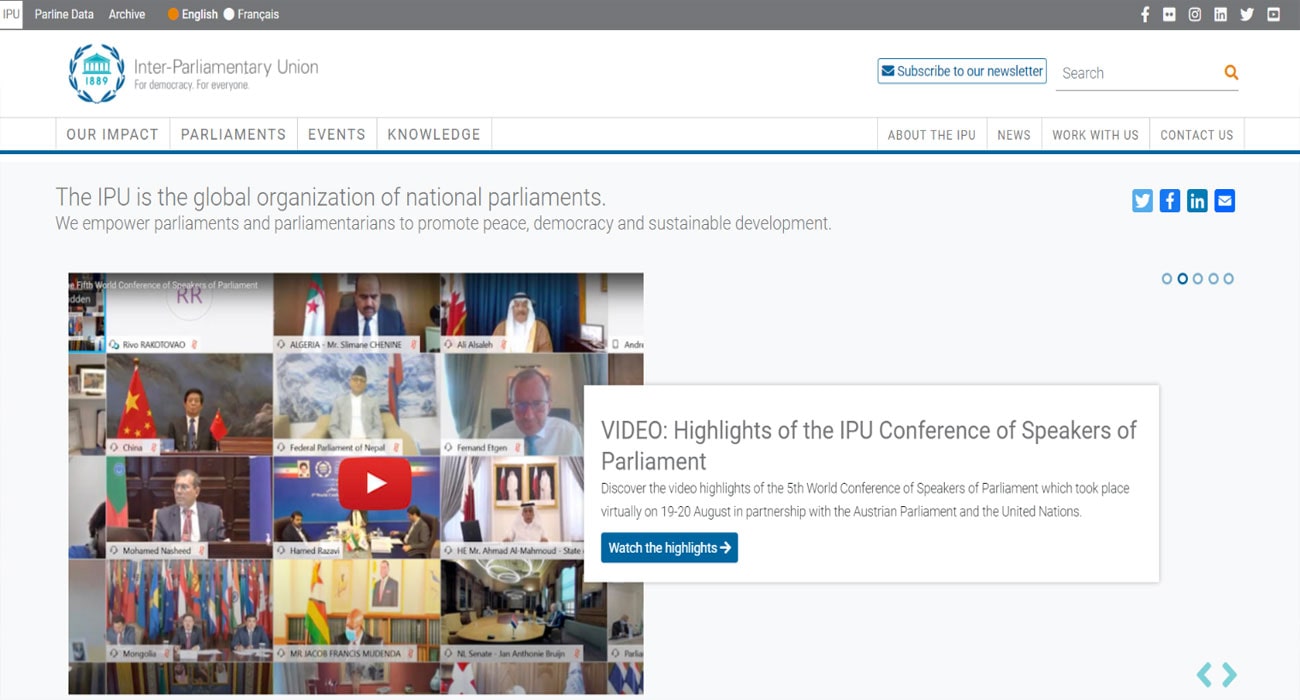
Task: Open the PARLIAMENTS menu
Action: tap(233, 134)
